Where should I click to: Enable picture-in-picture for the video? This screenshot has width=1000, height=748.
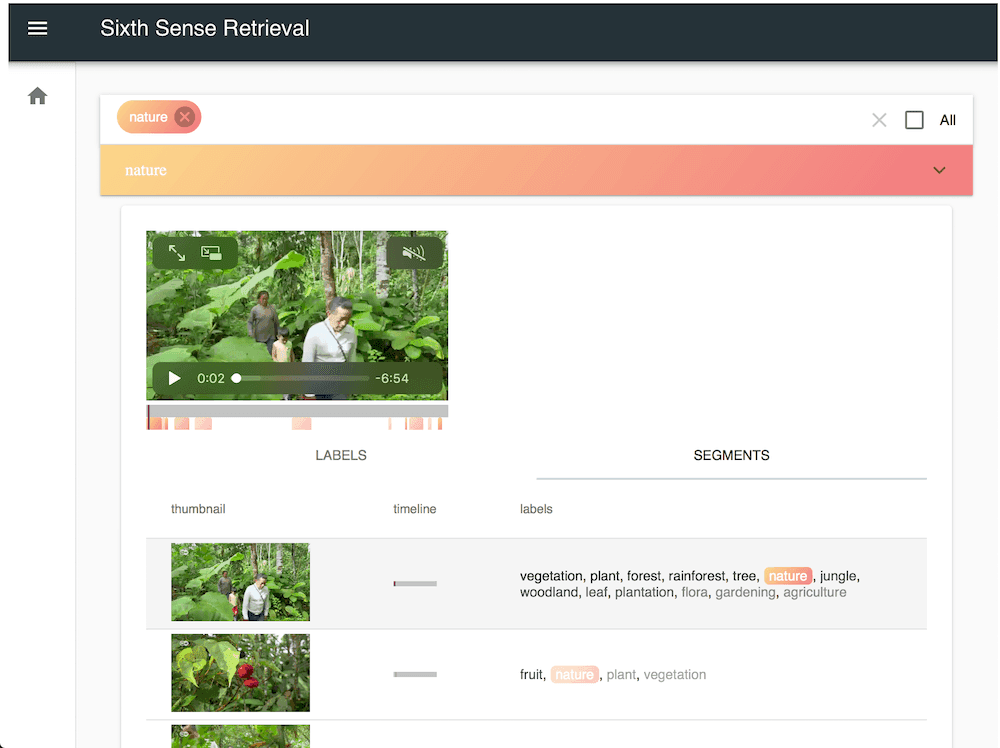(211, 253)
